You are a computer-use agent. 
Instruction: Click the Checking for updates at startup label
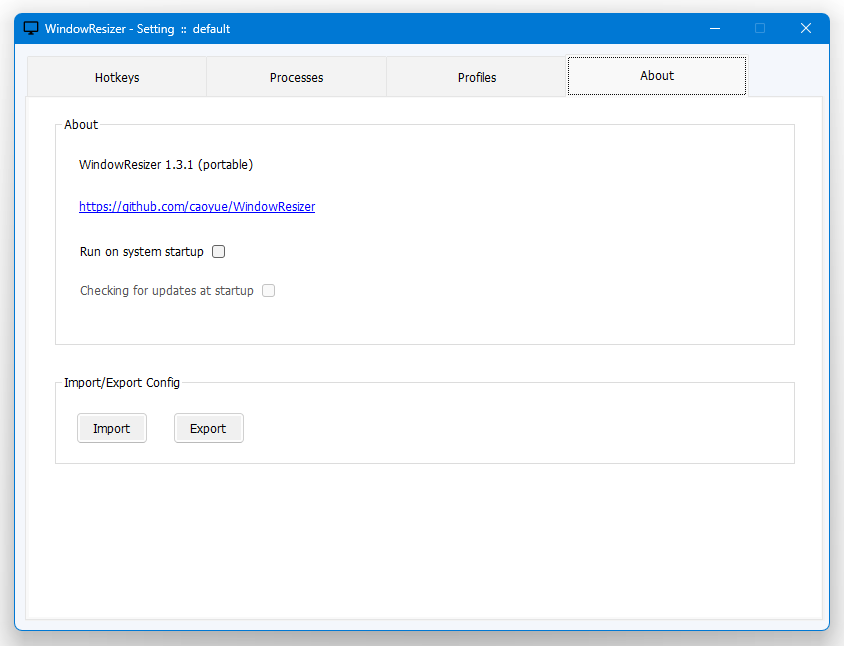click(166, 291)
